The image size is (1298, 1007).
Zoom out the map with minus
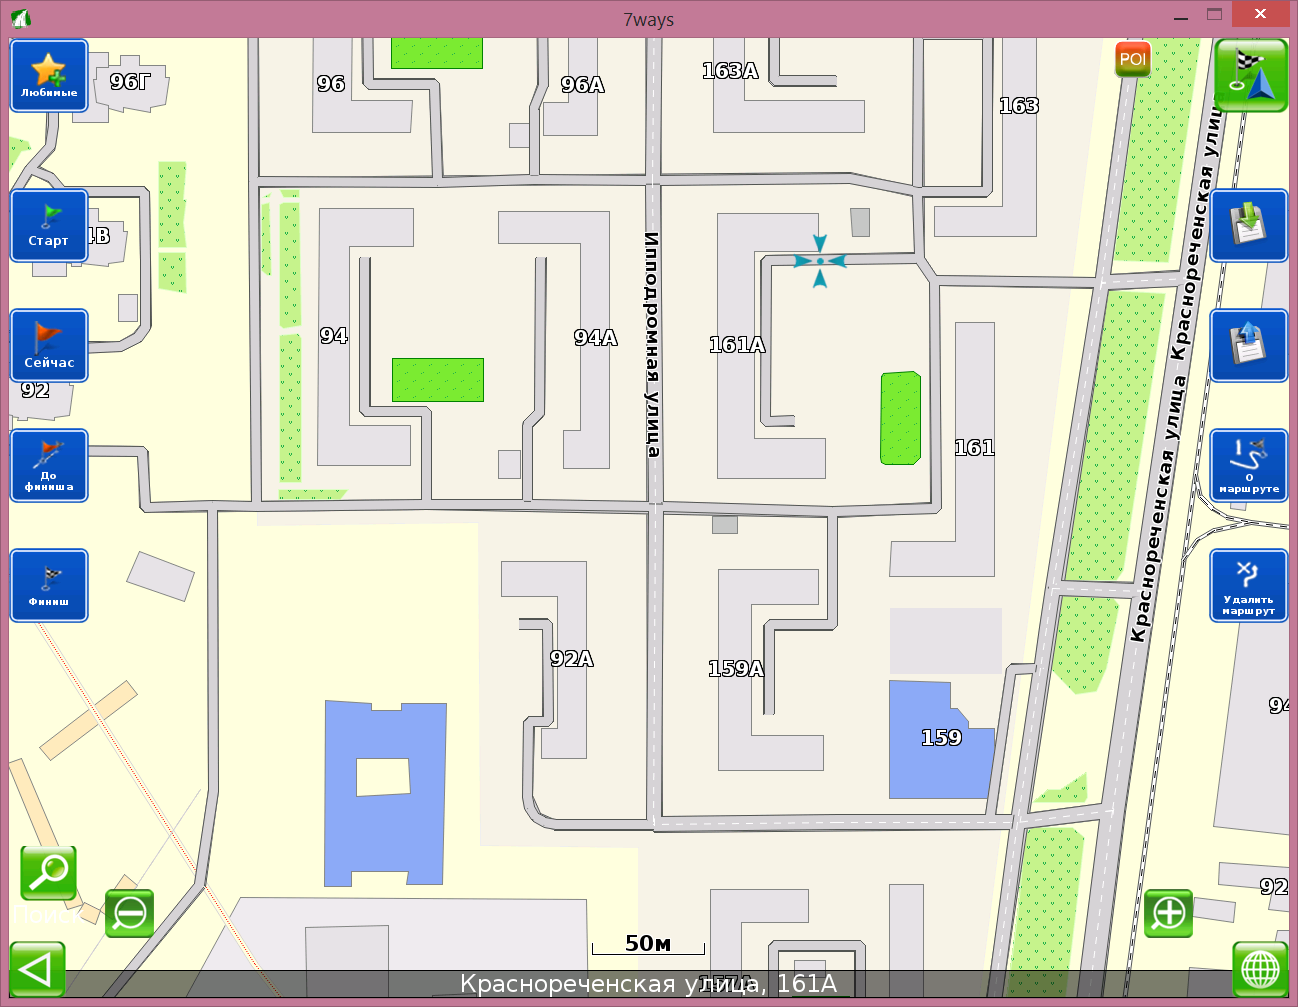[x=130, y=913]
